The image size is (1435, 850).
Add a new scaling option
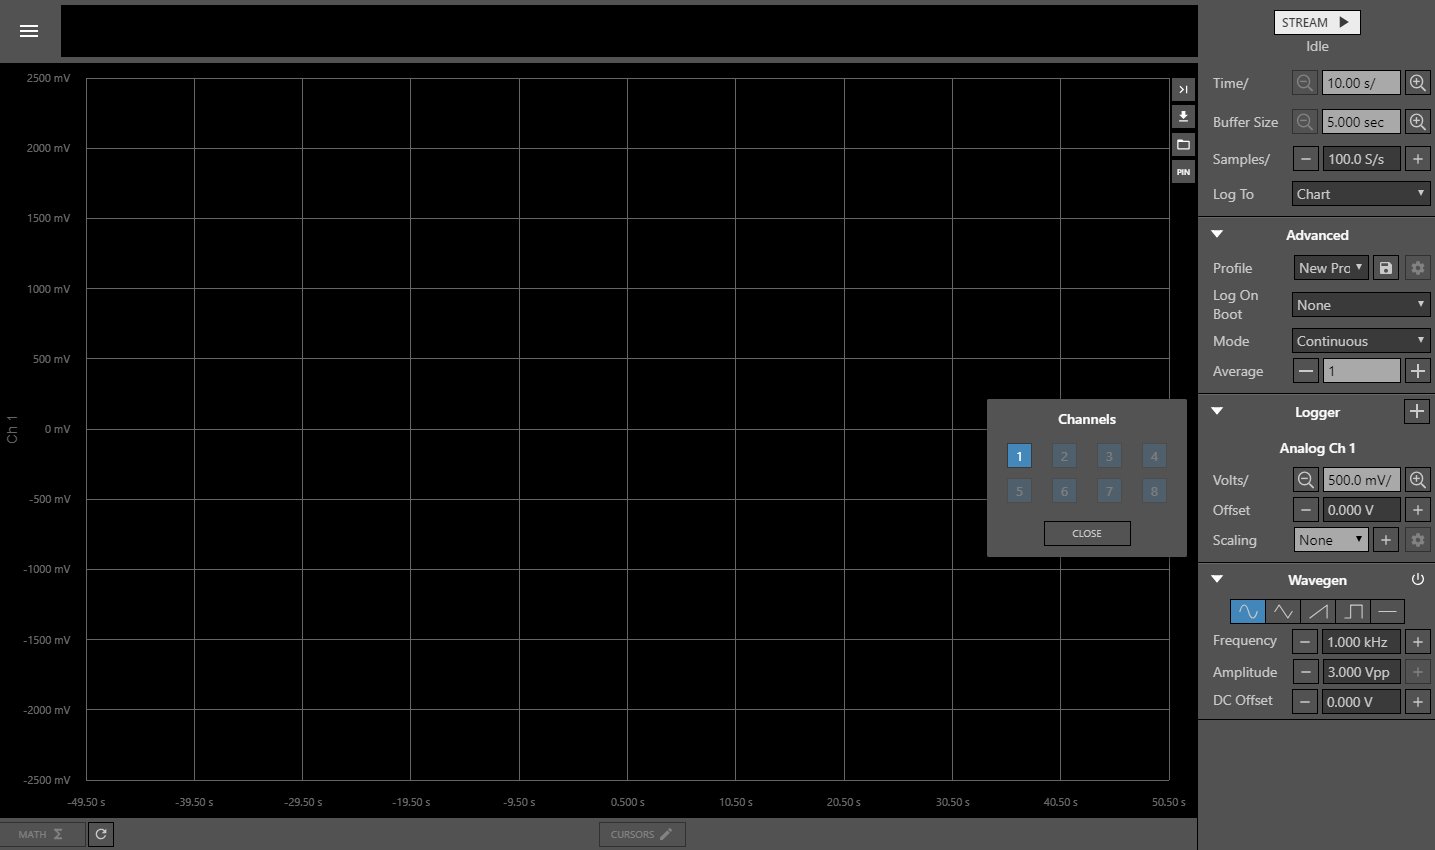coord(1385,540)
